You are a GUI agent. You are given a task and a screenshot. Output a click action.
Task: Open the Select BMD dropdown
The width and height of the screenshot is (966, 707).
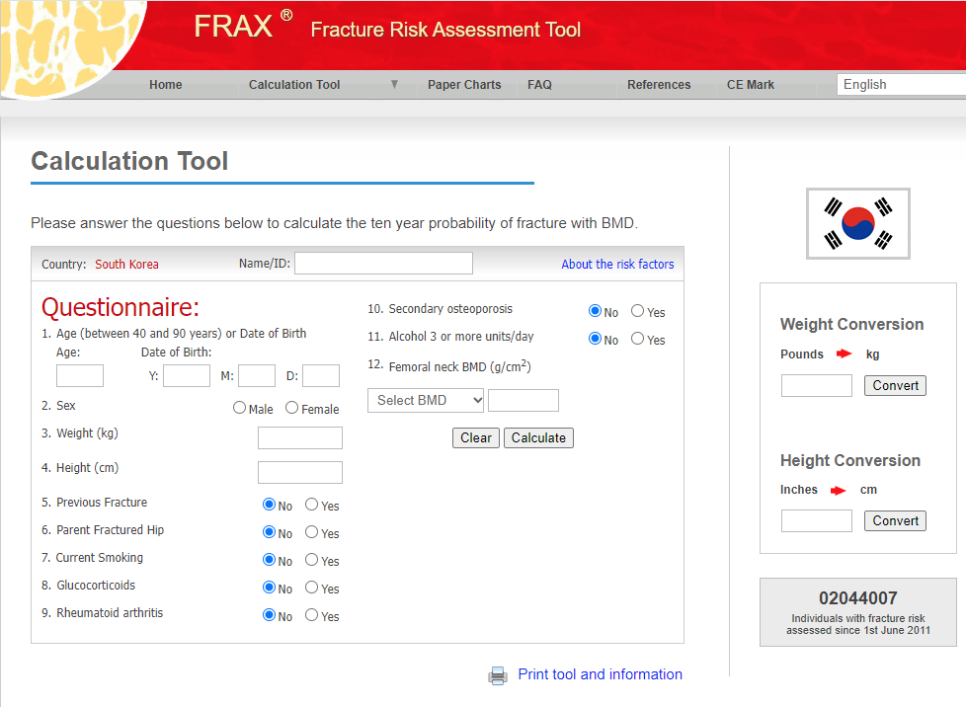(x=426, y=400)
